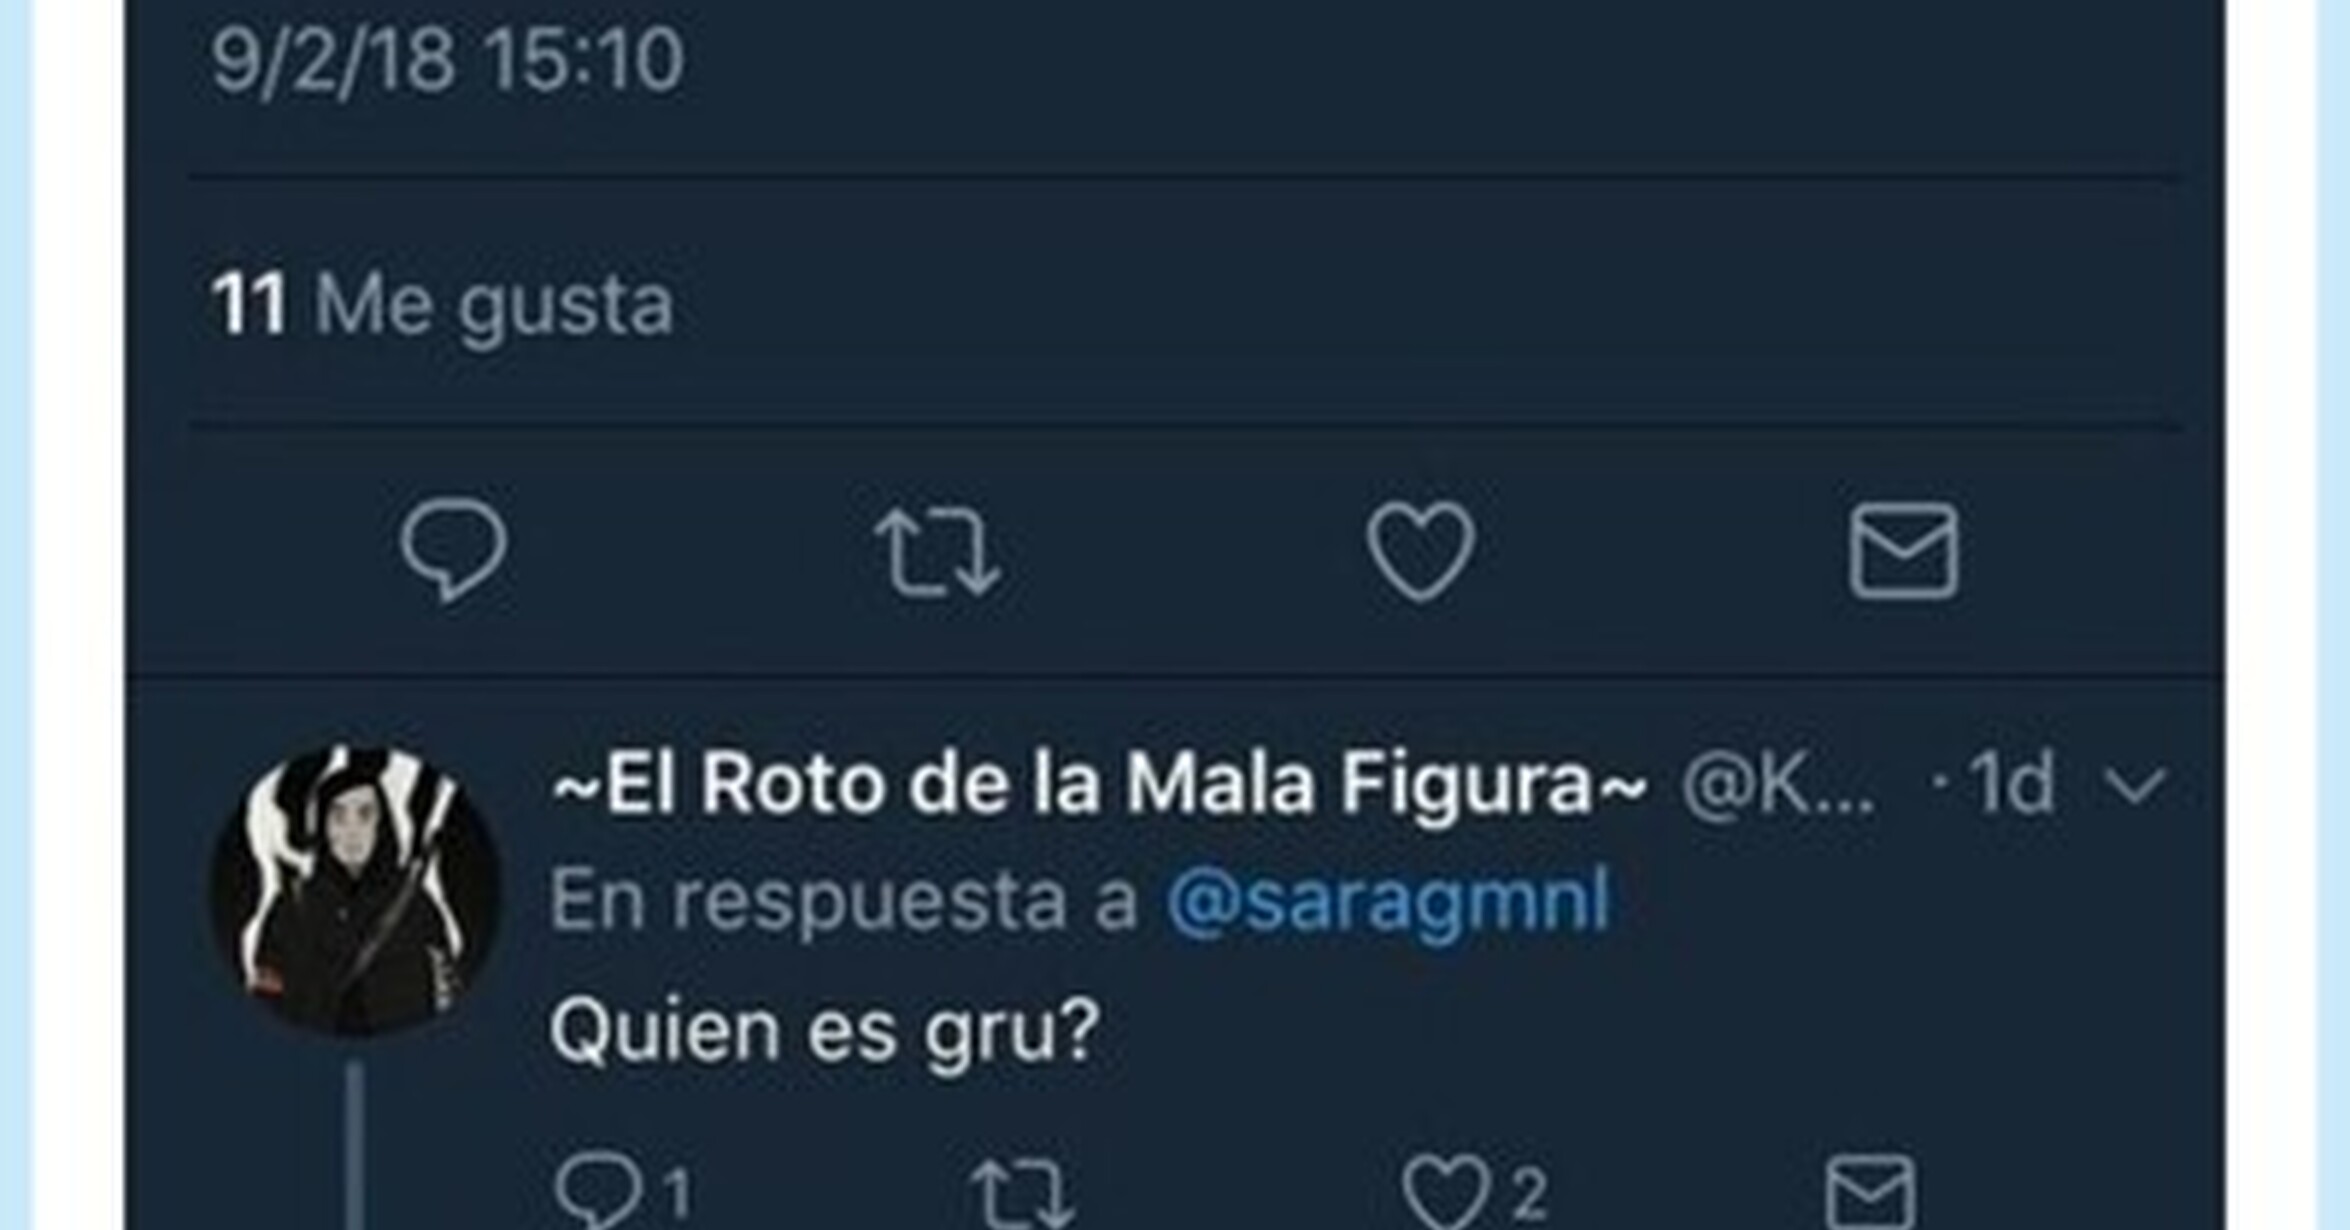The height and width of the screenshot is (1230, 2350).
Task: Click the reply count 1 on reply
Action: click(x=677, y=1193)
